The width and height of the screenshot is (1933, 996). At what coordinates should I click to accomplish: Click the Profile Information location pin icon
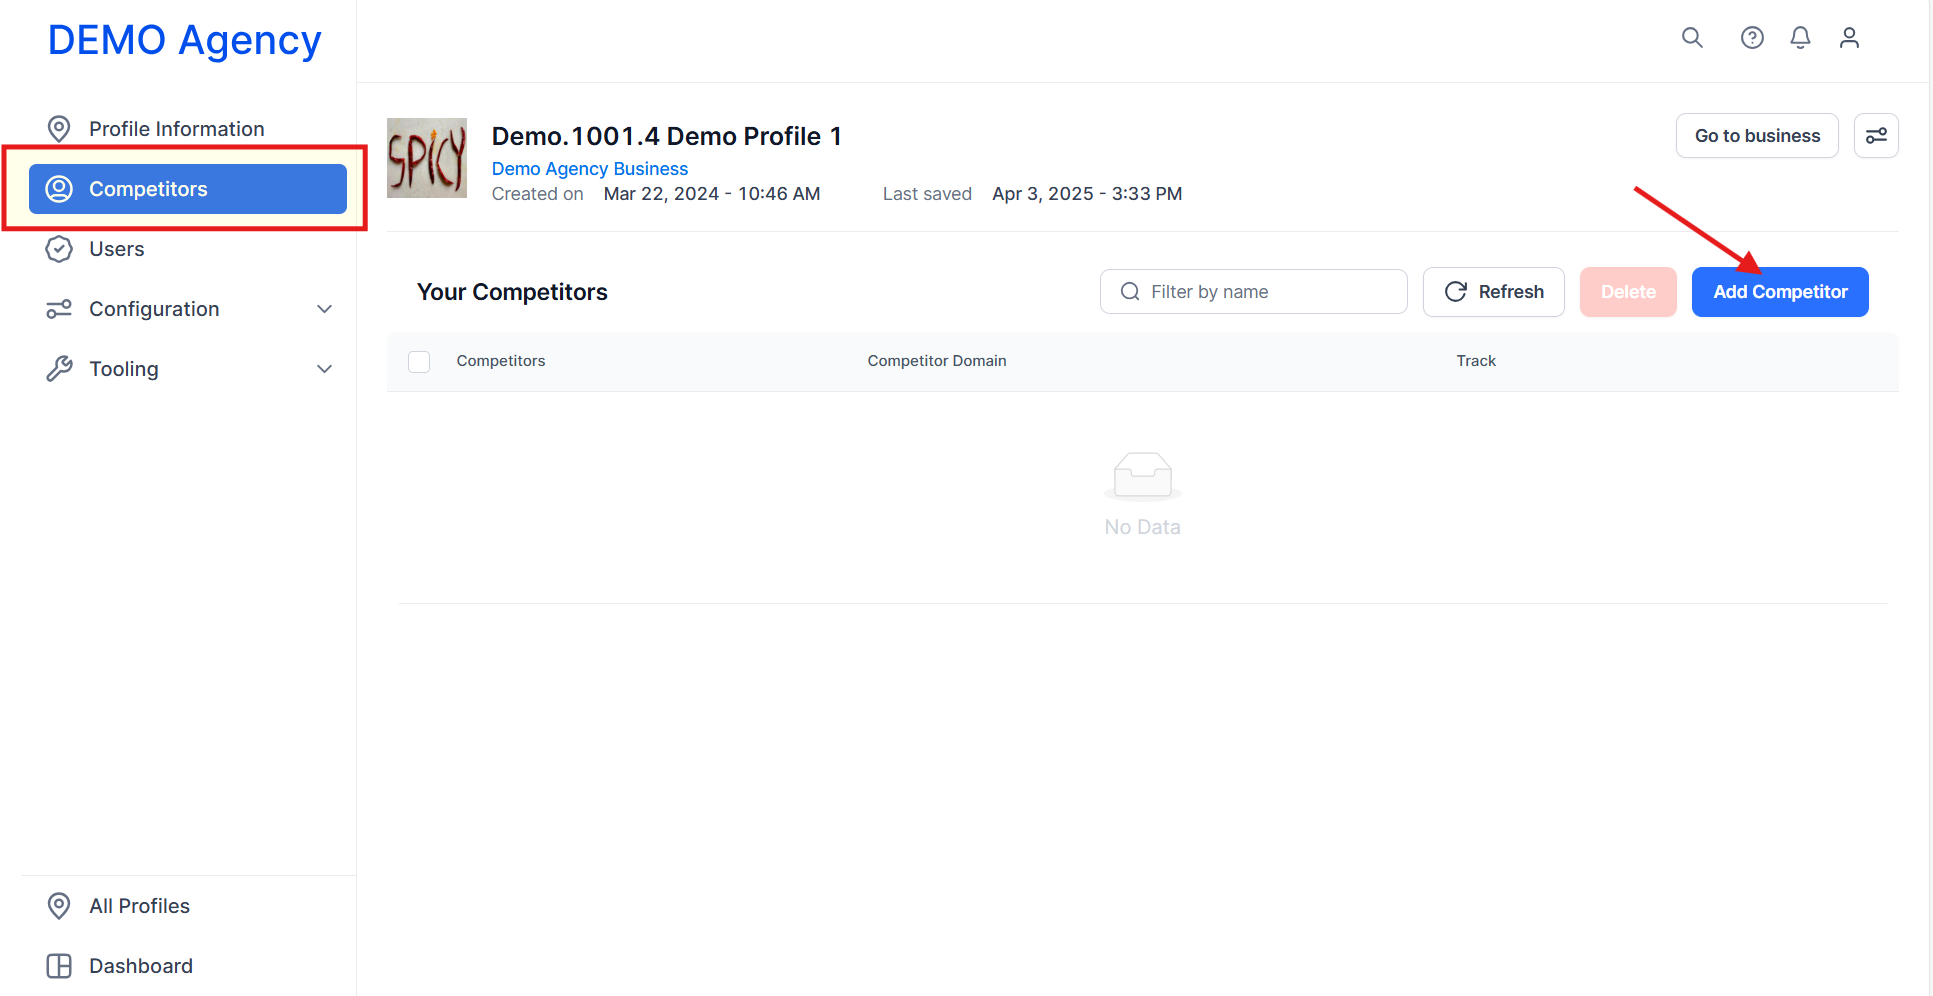coord(59,129)
